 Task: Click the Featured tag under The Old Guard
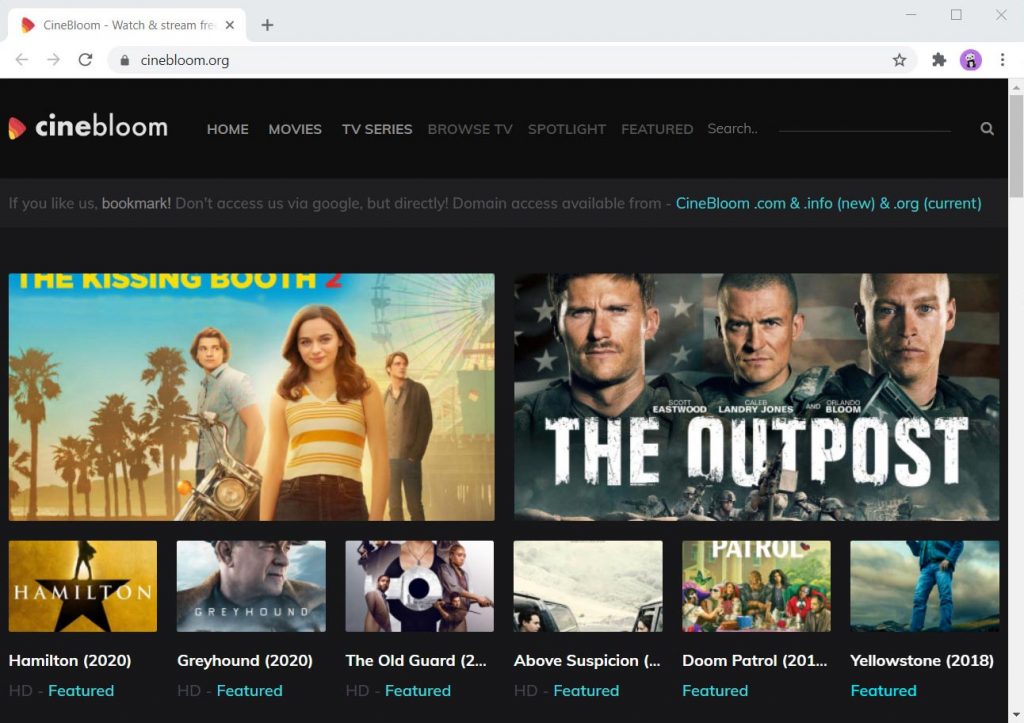point(418,690)
